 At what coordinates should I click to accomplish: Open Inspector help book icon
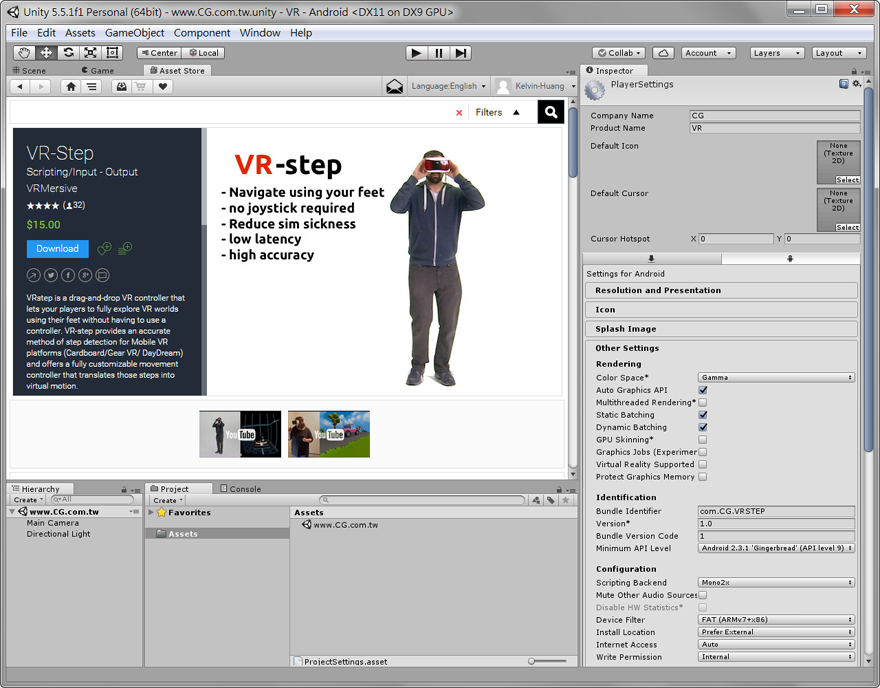click(x=843, y=84)
